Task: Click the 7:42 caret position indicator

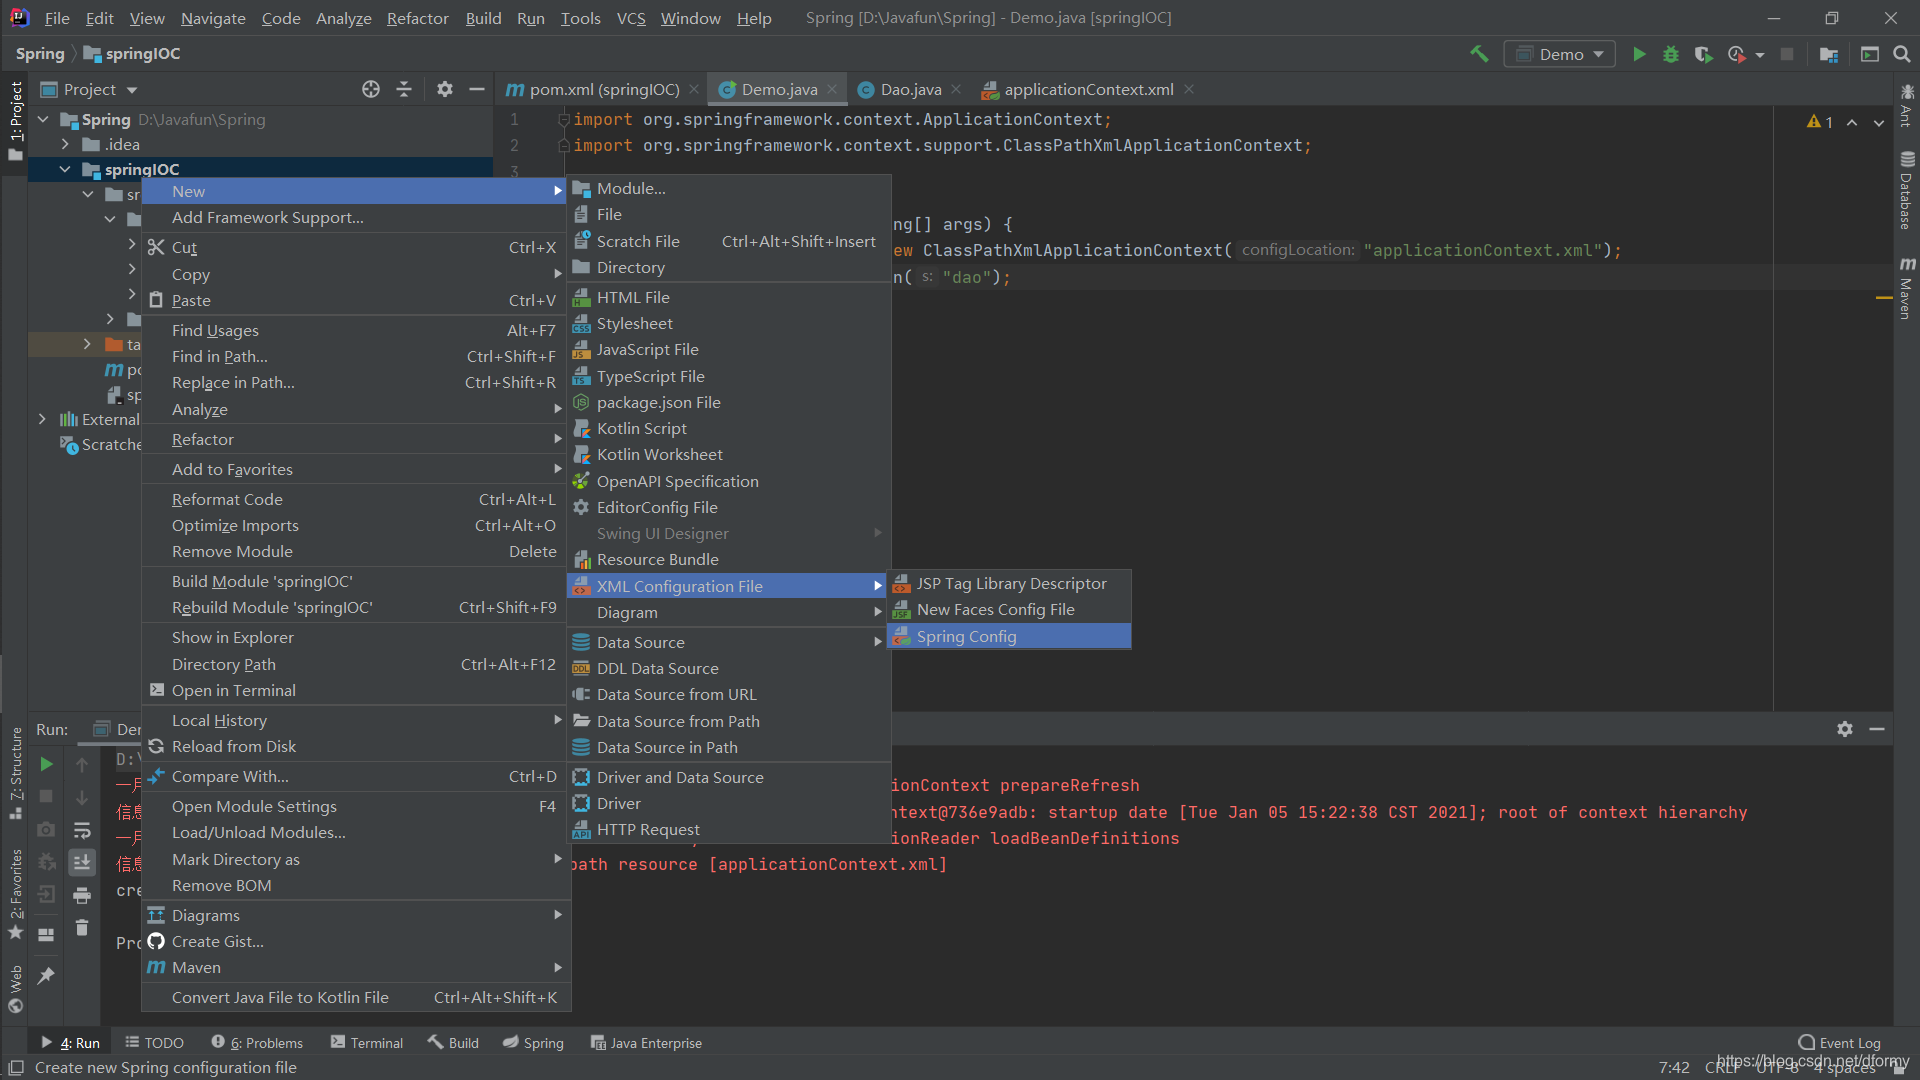Action: (1674, 1068)
